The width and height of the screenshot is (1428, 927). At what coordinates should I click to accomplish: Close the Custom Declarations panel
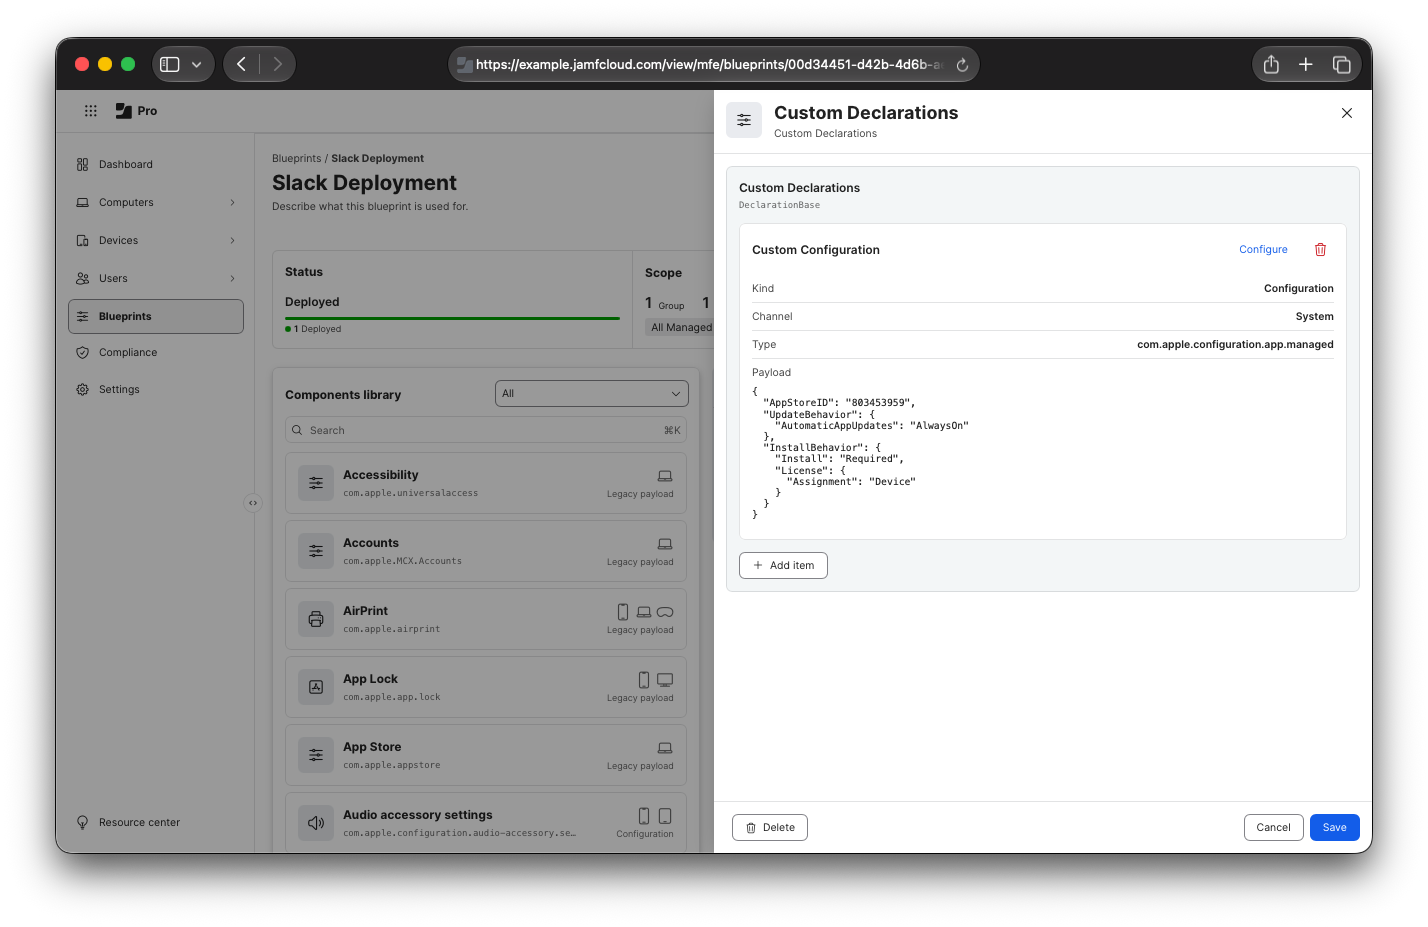1347,113
